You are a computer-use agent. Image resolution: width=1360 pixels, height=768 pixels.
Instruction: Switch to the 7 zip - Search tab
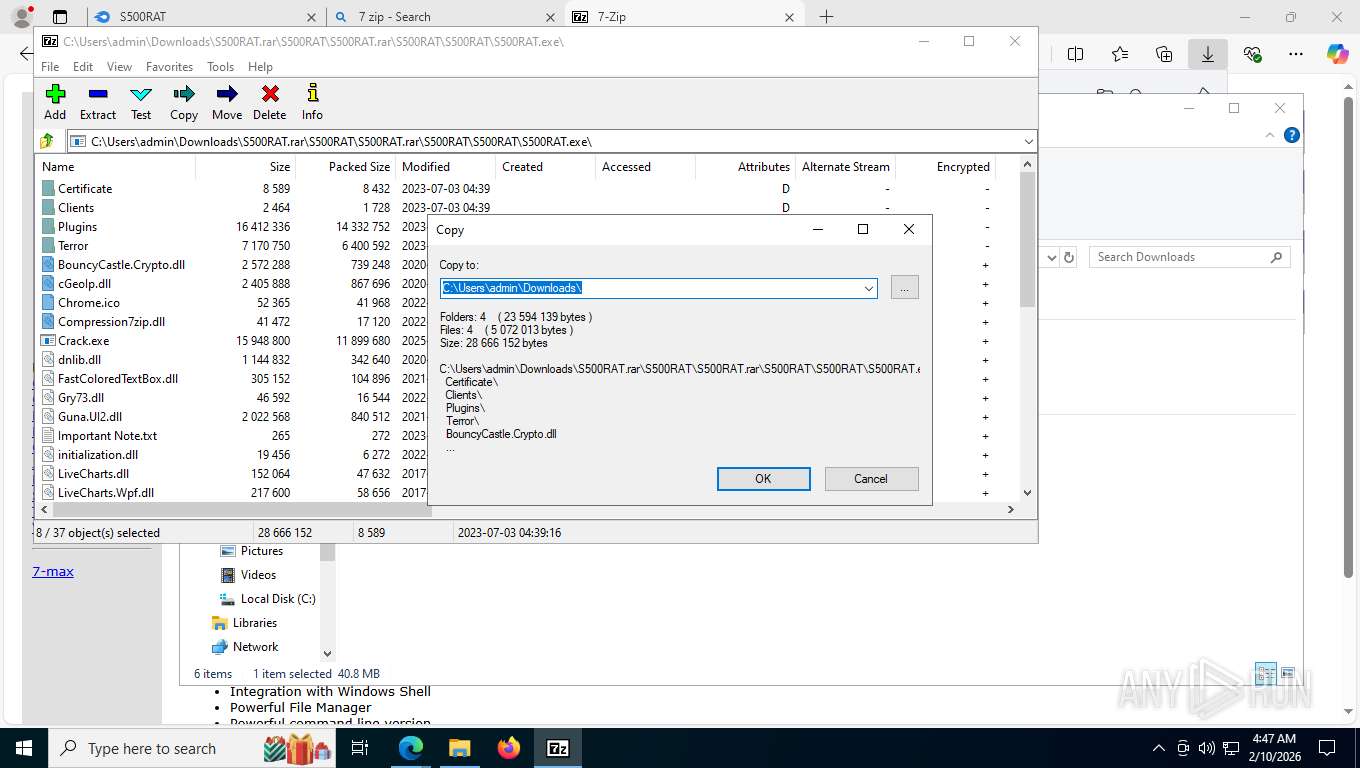[445, 17]
